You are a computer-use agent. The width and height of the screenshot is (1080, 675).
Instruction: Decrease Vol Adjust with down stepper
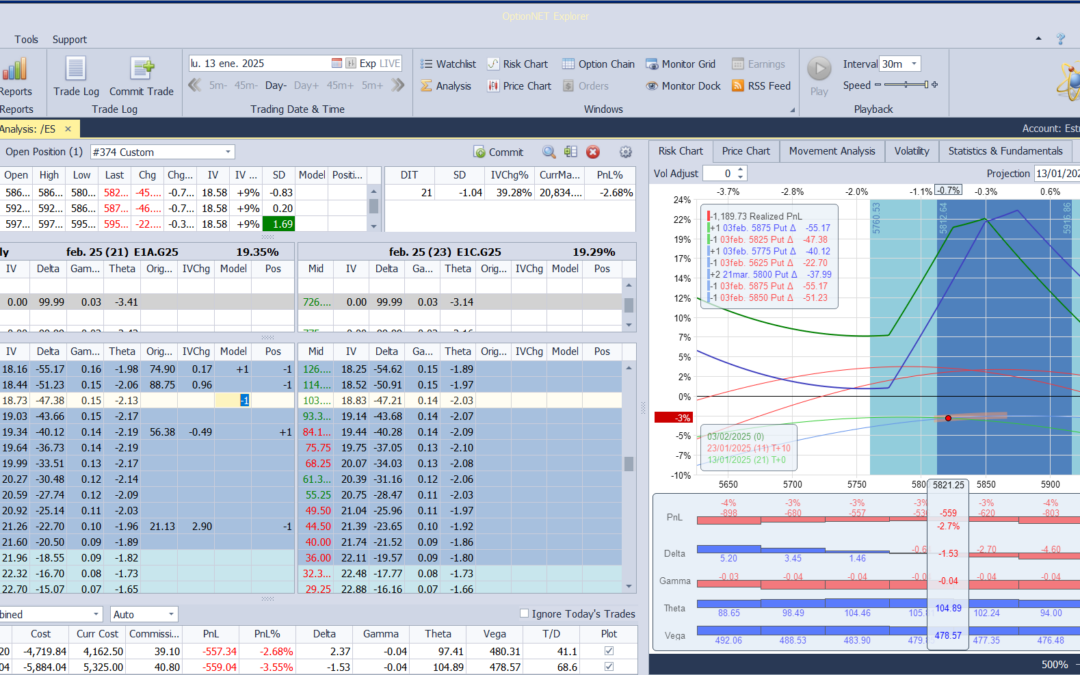(740, 177)
